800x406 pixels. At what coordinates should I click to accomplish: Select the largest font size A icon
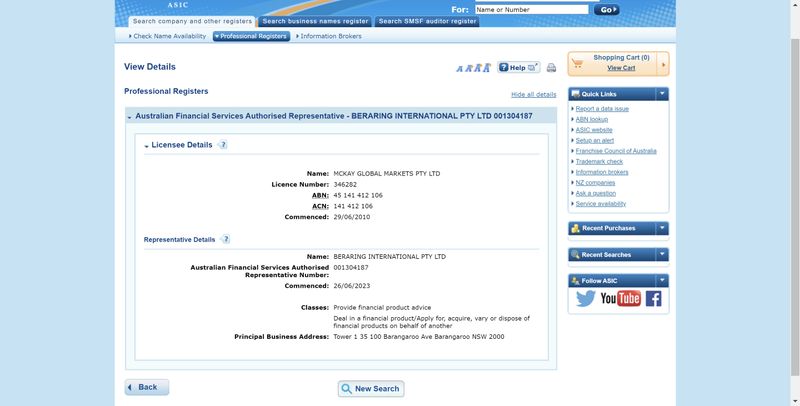pyautogui.click(x=487, y=67)
